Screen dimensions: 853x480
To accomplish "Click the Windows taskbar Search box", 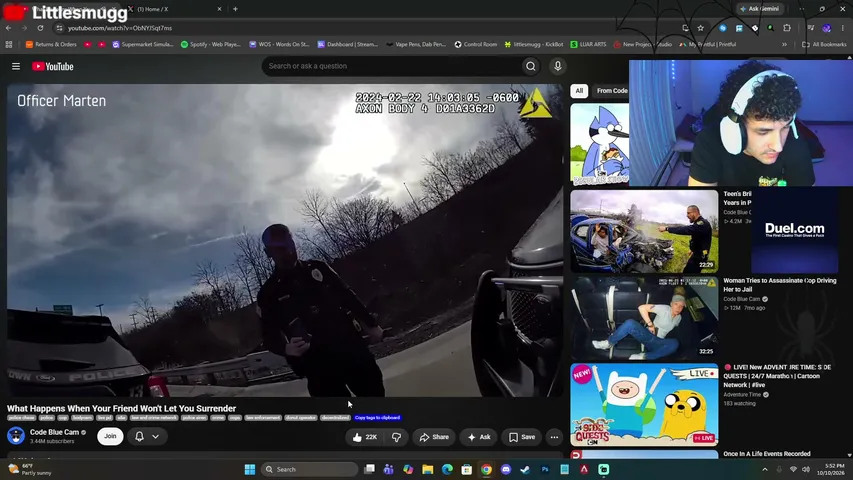I will 309,469.
